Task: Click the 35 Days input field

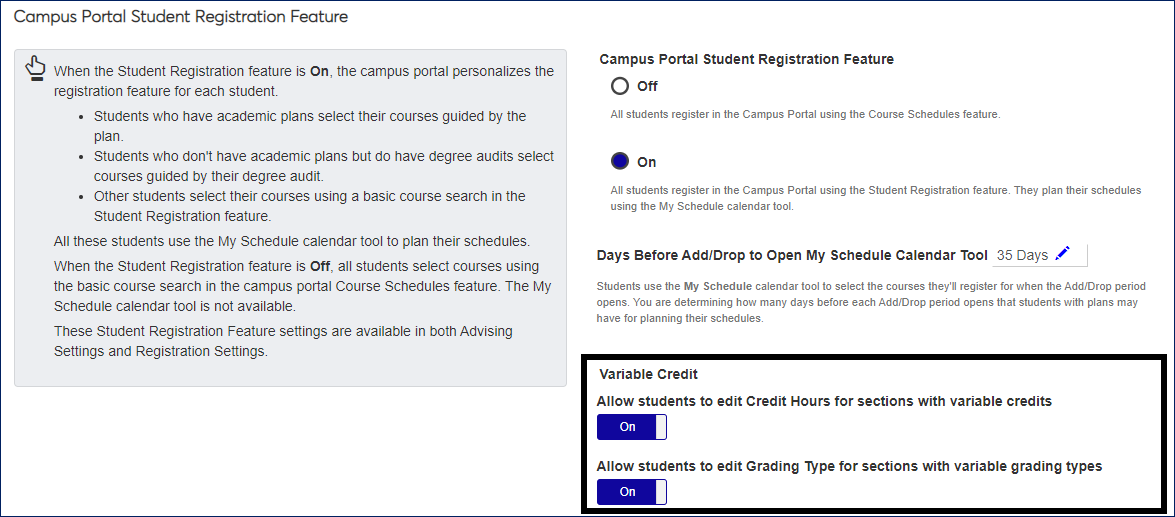Action: click(x=1022, y=255)
